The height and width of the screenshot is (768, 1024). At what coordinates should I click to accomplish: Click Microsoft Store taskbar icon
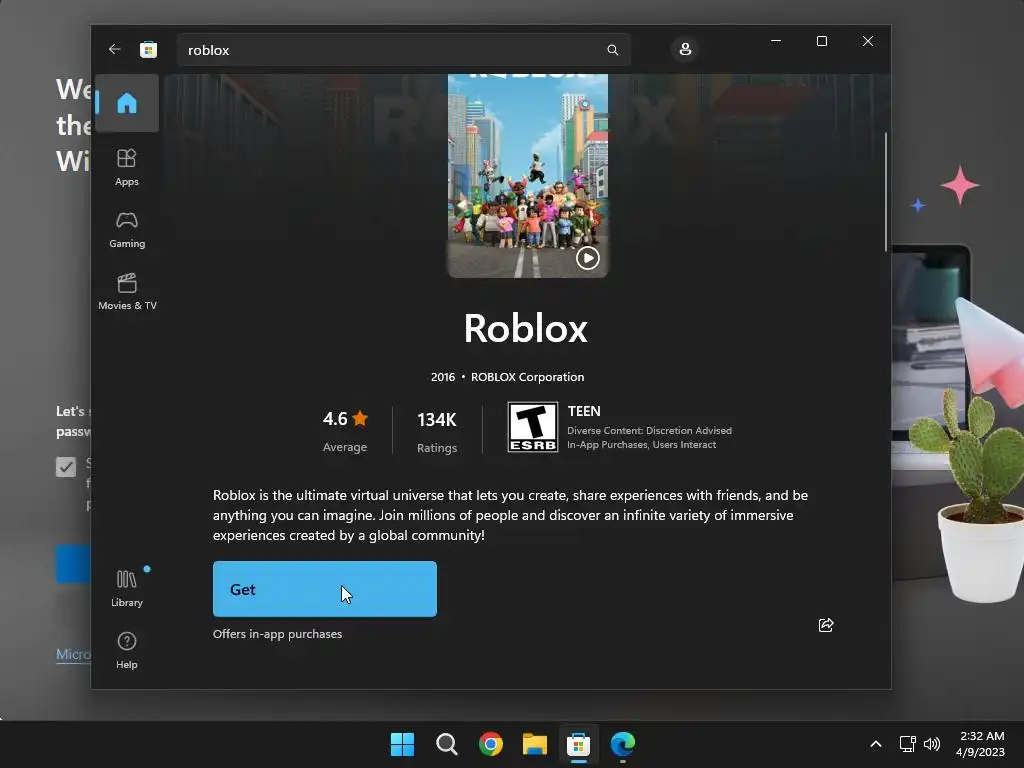579,744
